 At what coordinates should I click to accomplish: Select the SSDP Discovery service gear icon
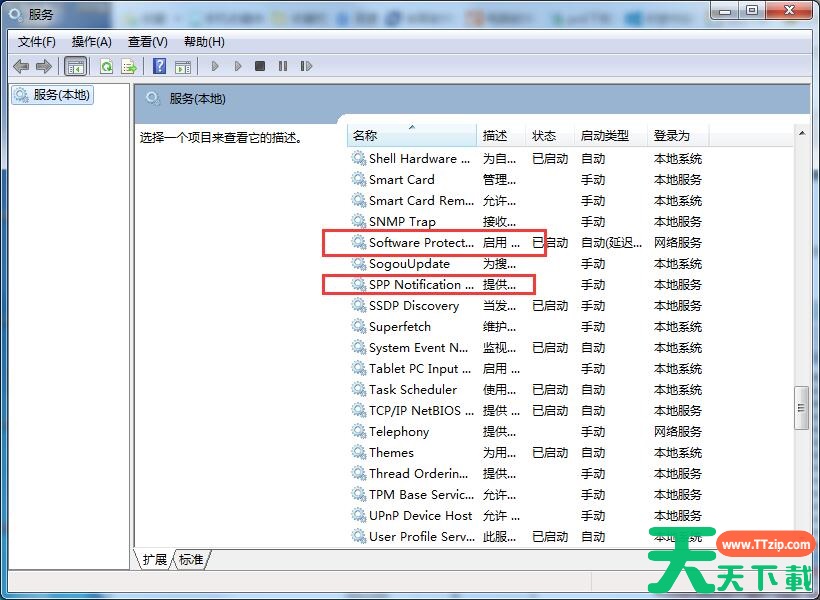pyautogui.click(x=358, y=305)
